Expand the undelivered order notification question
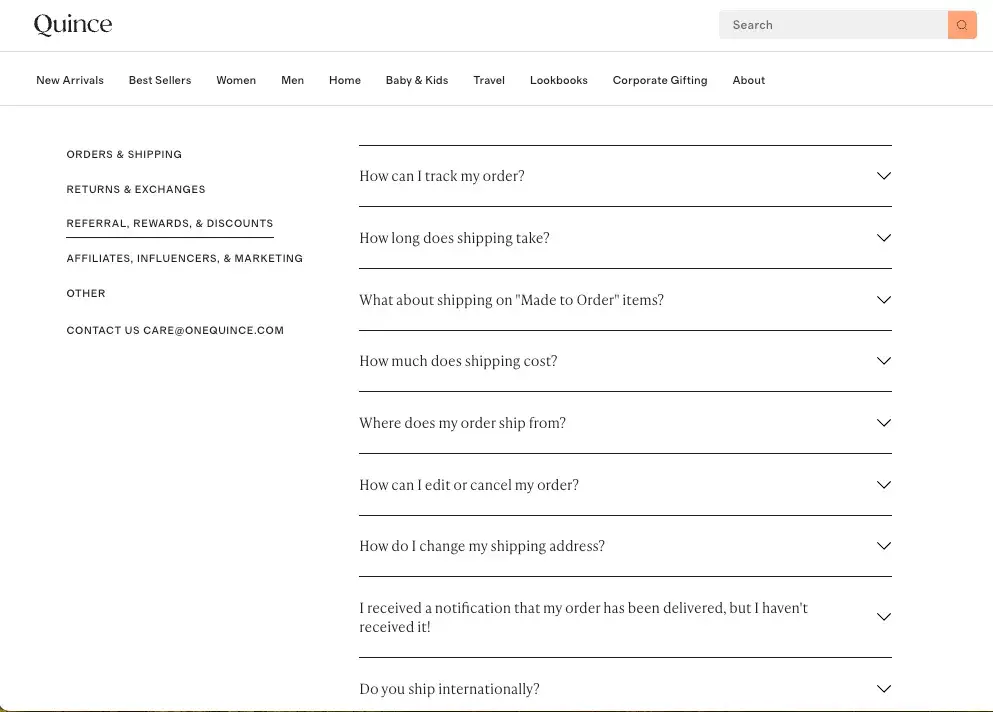The height and width of the screenshot is (712, 993). tap(625, 617)
